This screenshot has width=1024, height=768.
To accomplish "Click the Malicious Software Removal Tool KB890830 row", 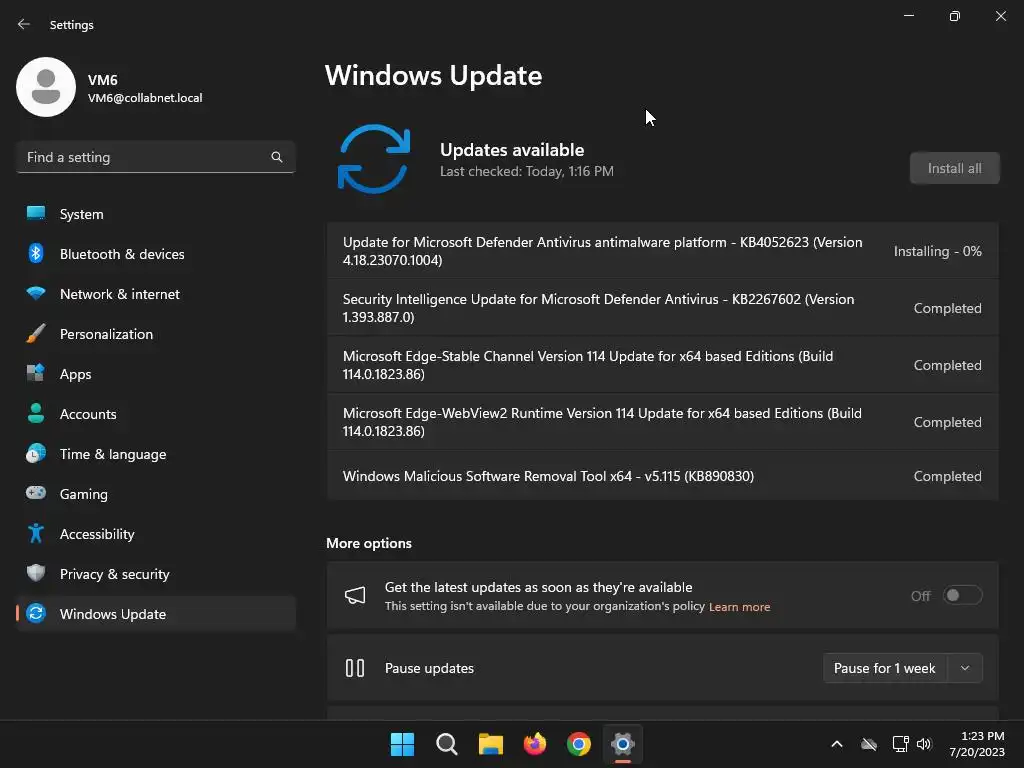I will pos(662,475).
